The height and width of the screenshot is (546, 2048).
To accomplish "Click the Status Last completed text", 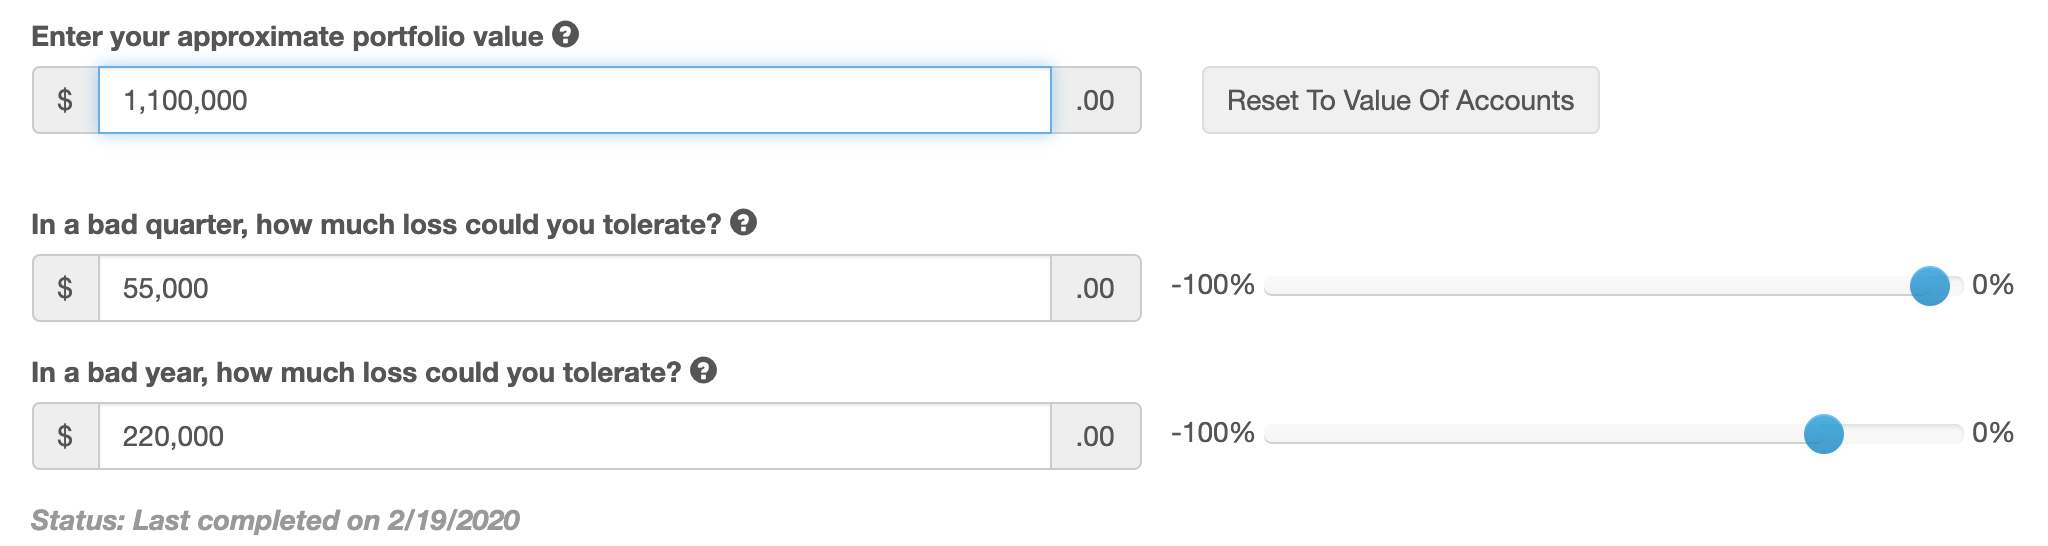I will pyautogui.click(x=275, y=520).
